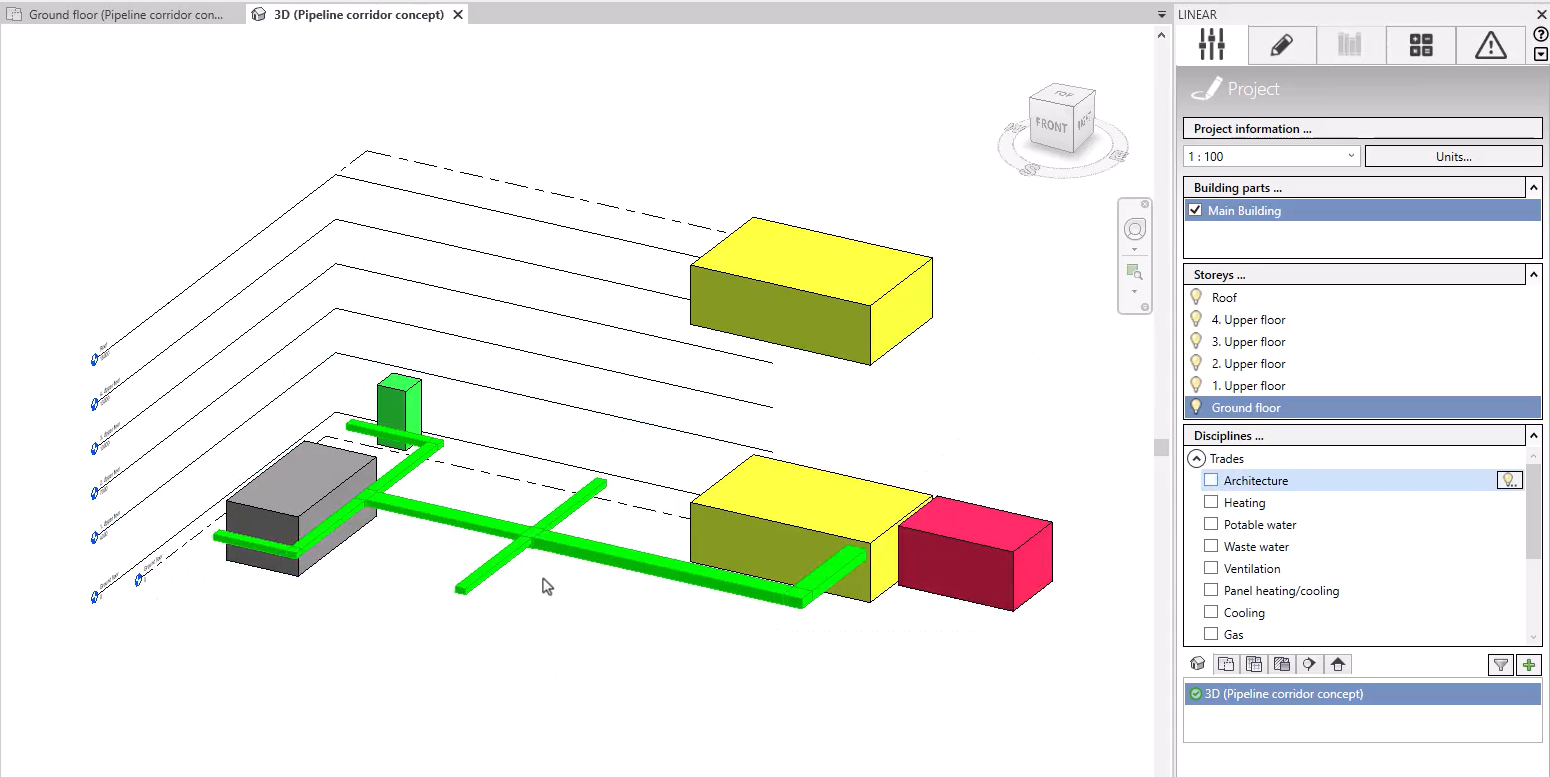The image size is (1550, 777).
Task: Open Project information...
Action: coord(1362,129)
